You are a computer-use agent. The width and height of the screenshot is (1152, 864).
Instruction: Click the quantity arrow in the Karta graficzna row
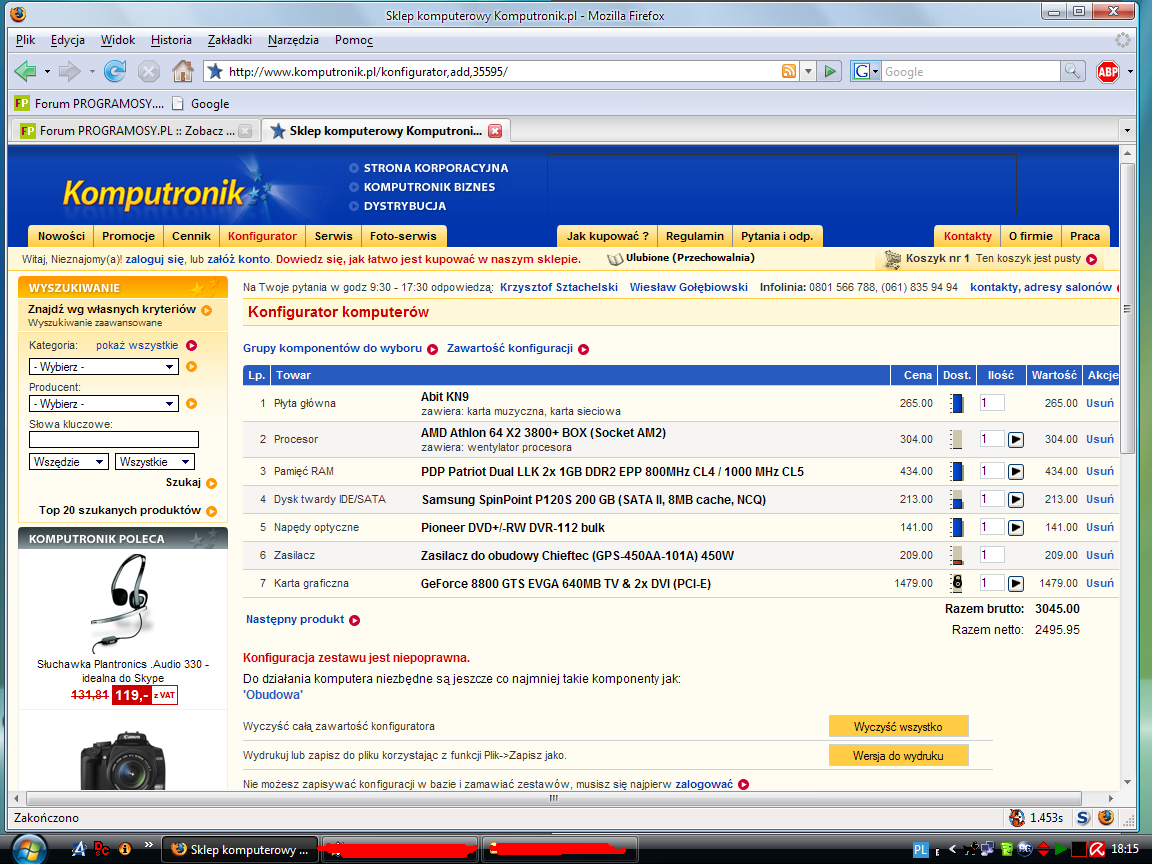click(1016, 583)
